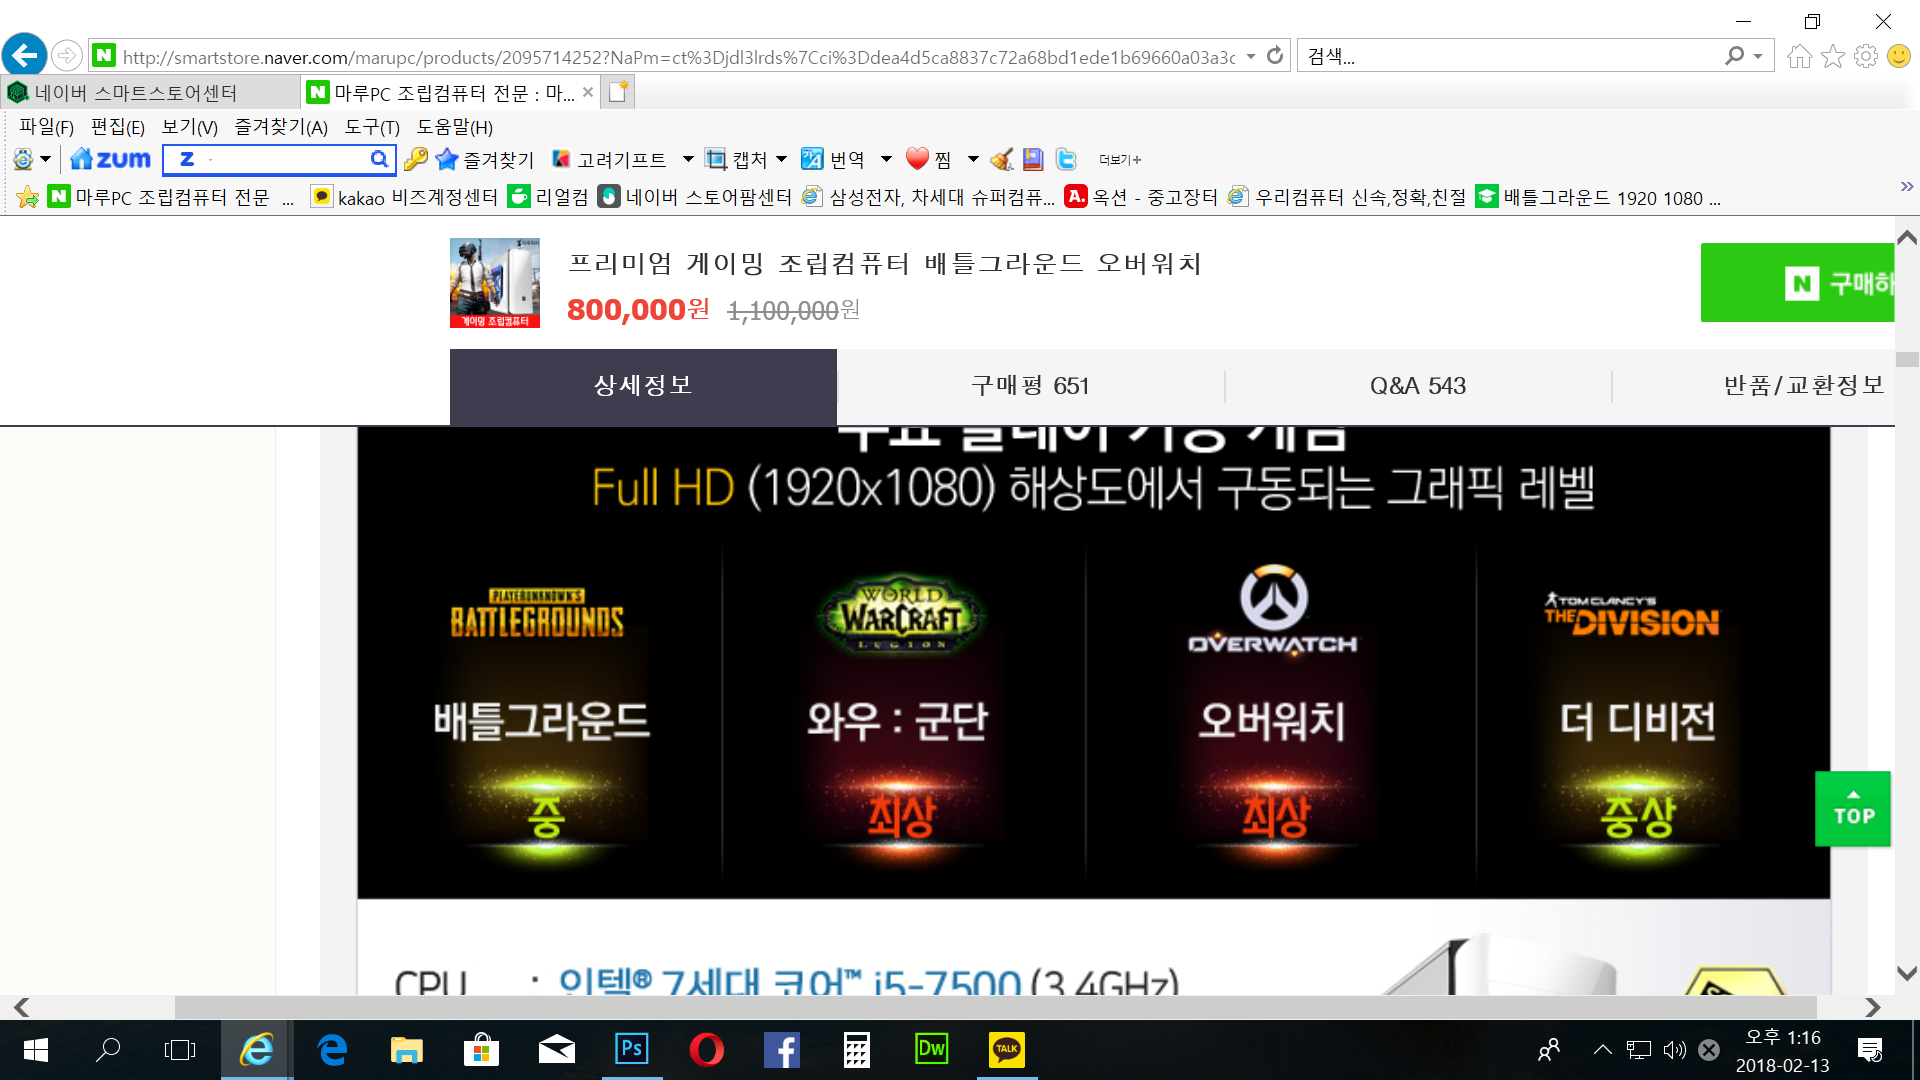Switch to 네이버 스마트스토어센터 browser tab
Image resolution: width=1920 pixels, height=1080 pixels.
pos(150,93)
